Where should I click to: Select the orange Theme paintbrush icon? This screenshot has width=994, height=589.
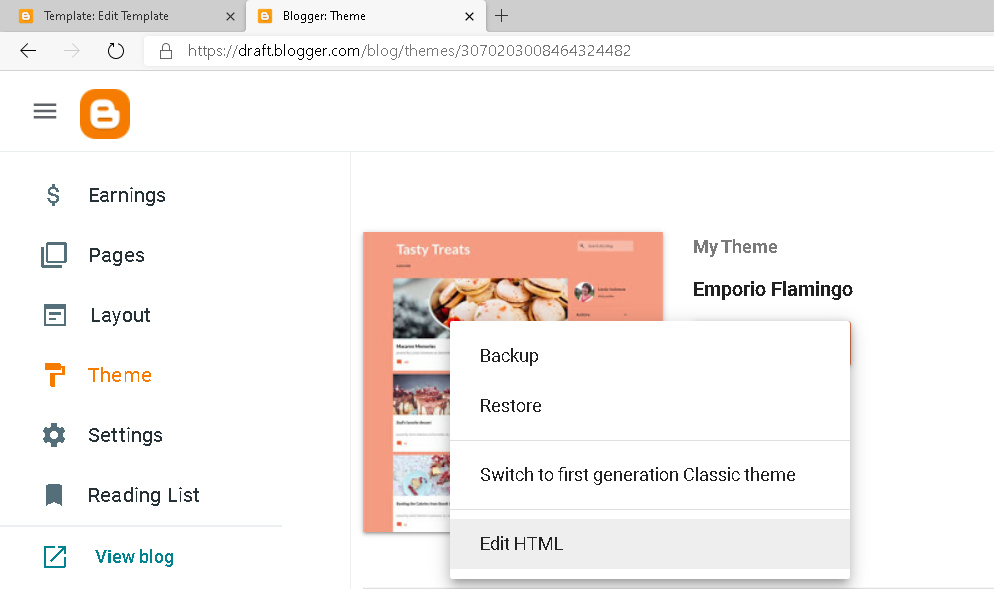pos(53,375)
